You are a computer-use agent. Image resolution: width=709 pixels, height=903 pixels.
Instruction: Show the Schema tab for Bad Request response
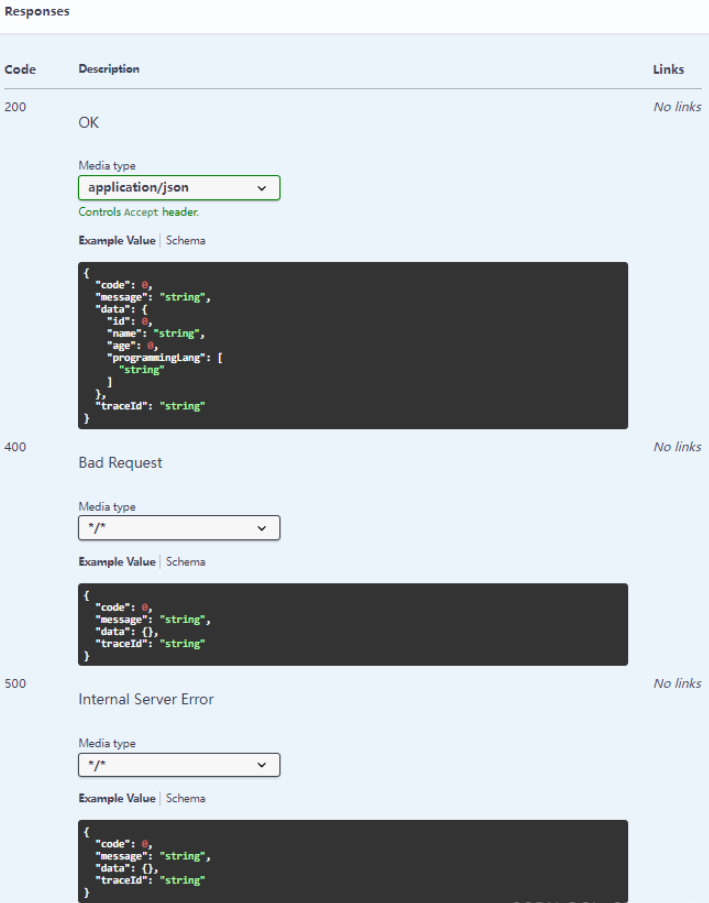point(186,562)
